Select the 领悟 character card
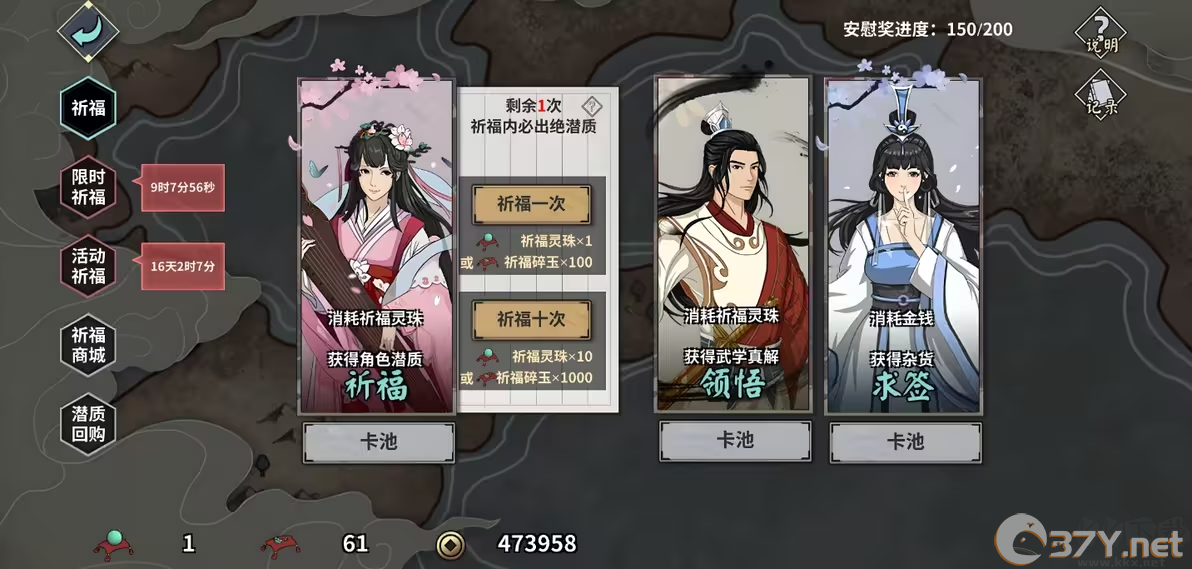 tap(734, 245)
